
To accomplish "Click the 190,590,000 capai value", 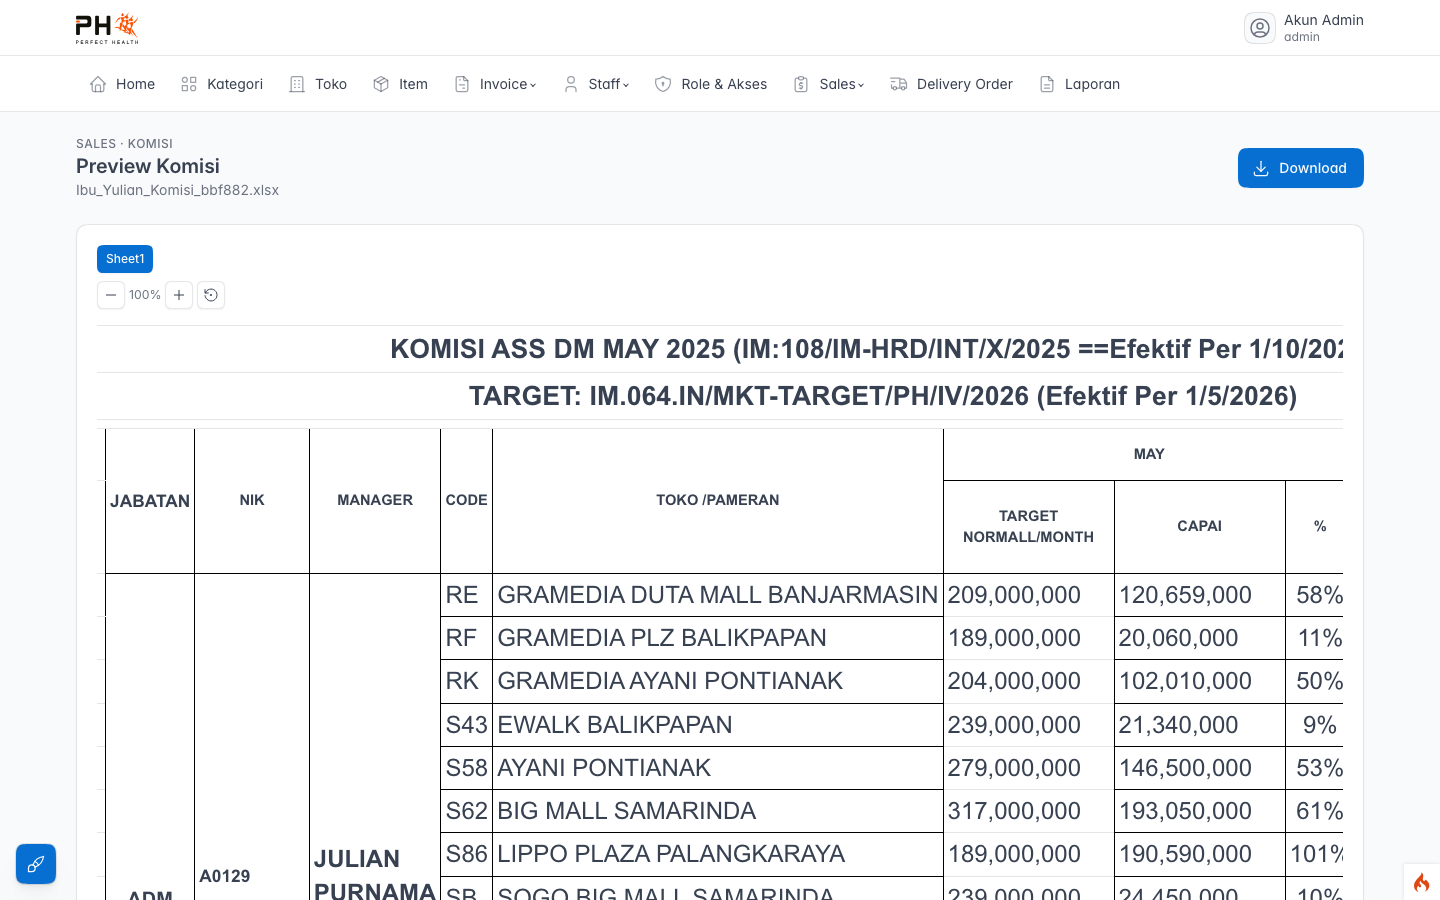I will (1200, 854).
